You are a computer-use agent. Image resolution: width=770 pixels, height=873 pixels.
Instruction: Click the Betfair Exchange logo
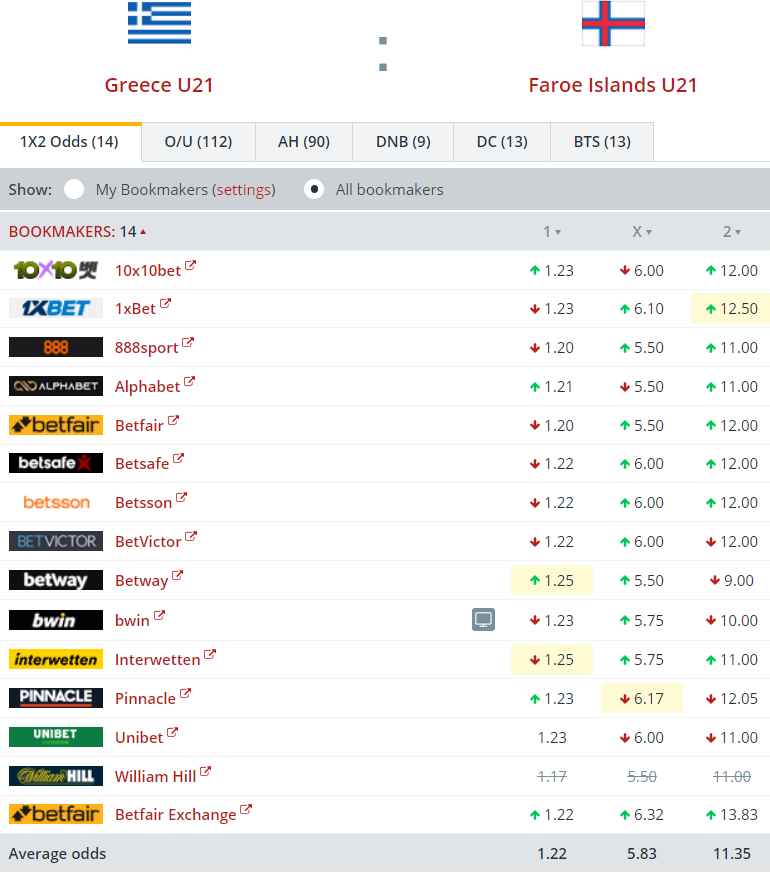coord(56,814)
